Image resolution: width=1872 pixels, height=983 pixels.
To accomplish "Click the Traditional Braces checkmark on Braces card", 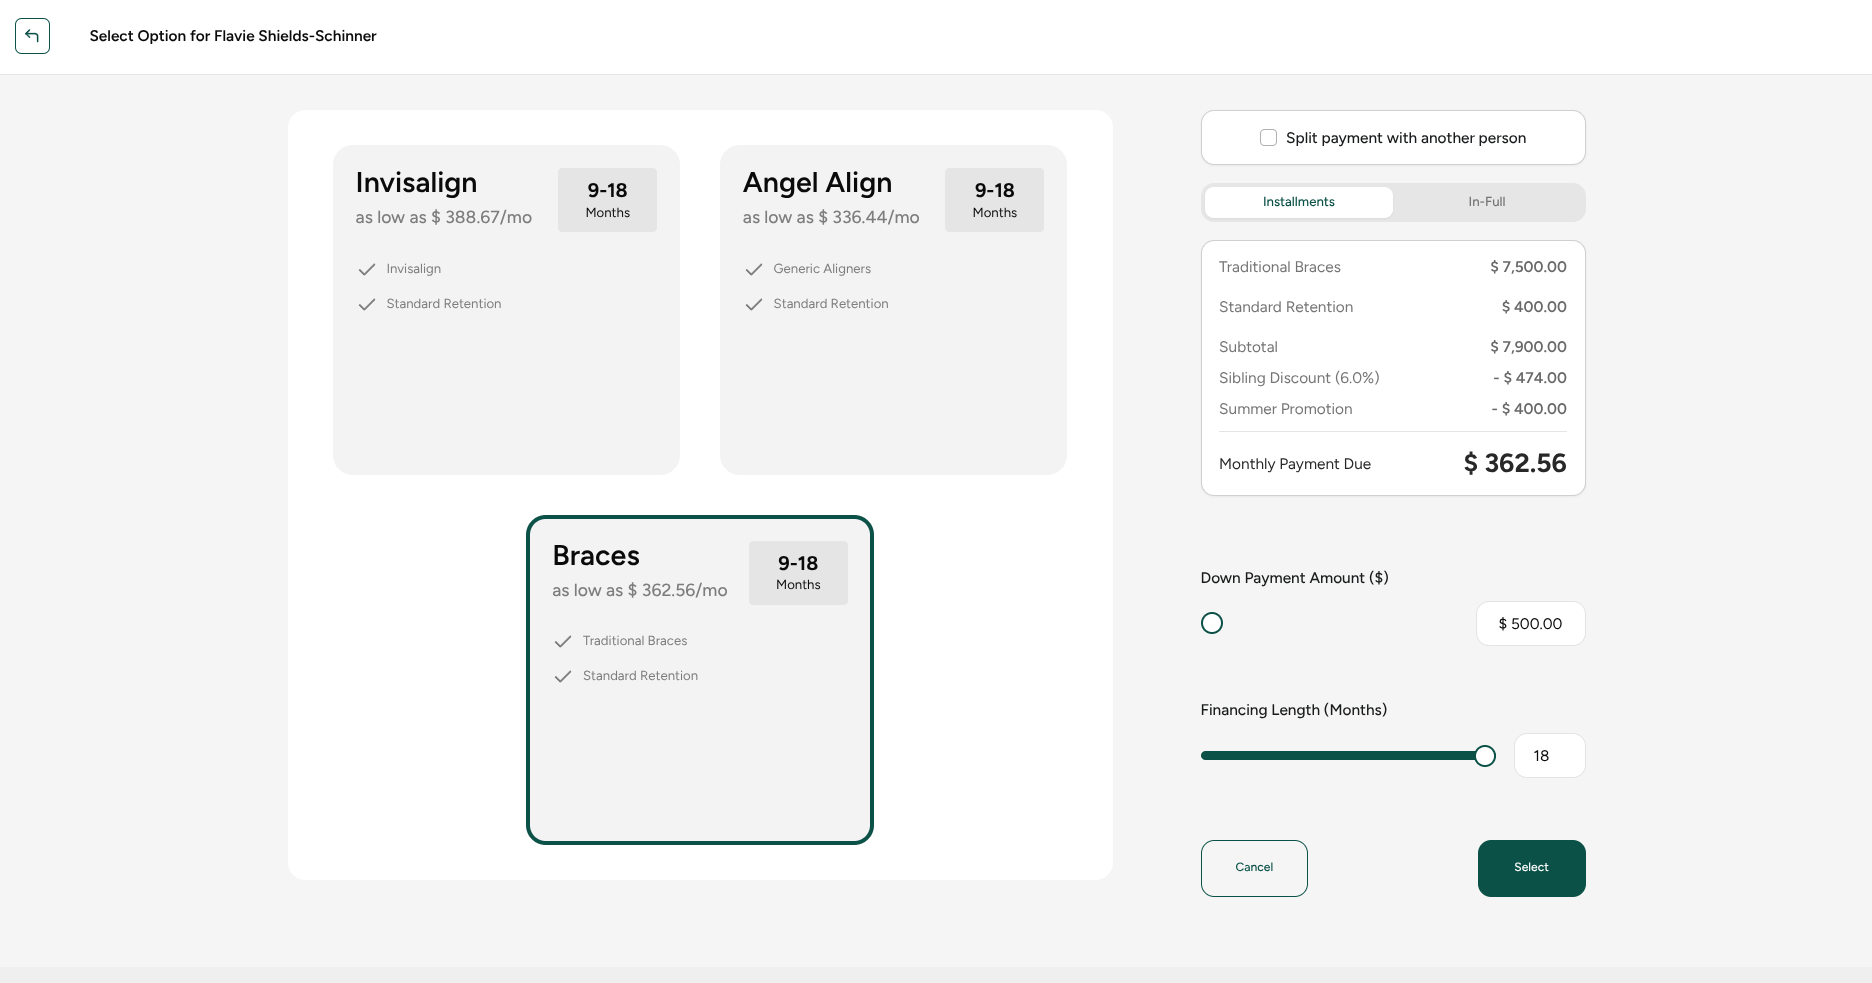I will [563, 641].
